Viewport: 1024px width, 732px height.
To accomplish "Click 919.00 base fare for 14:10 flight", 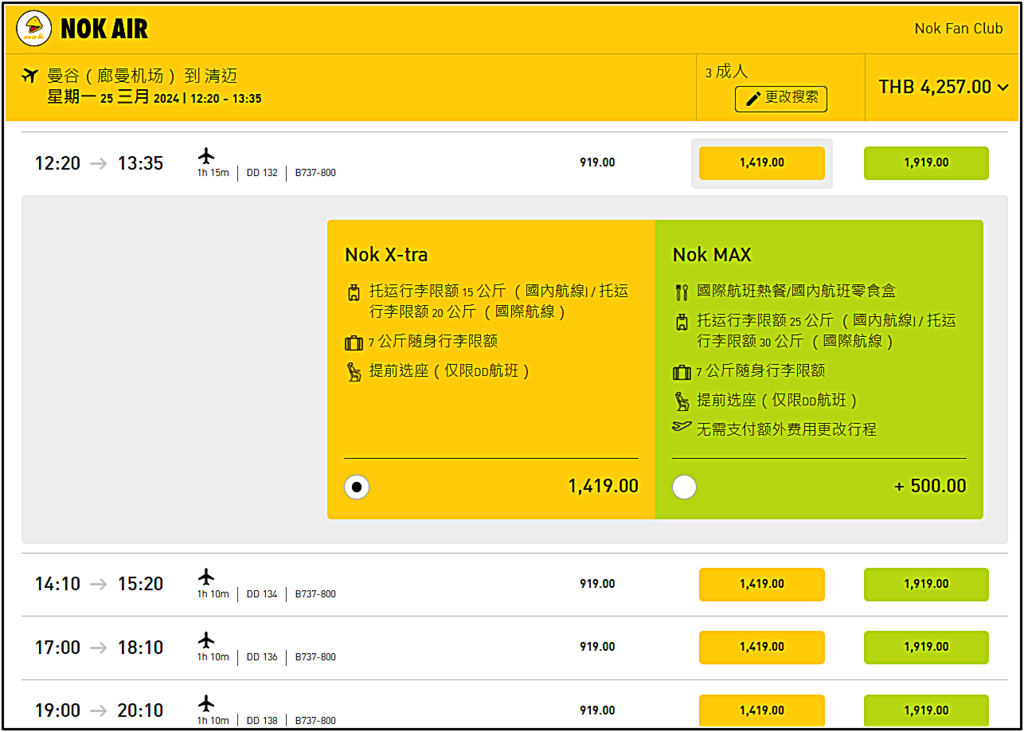I will click(x=597, y=584).
